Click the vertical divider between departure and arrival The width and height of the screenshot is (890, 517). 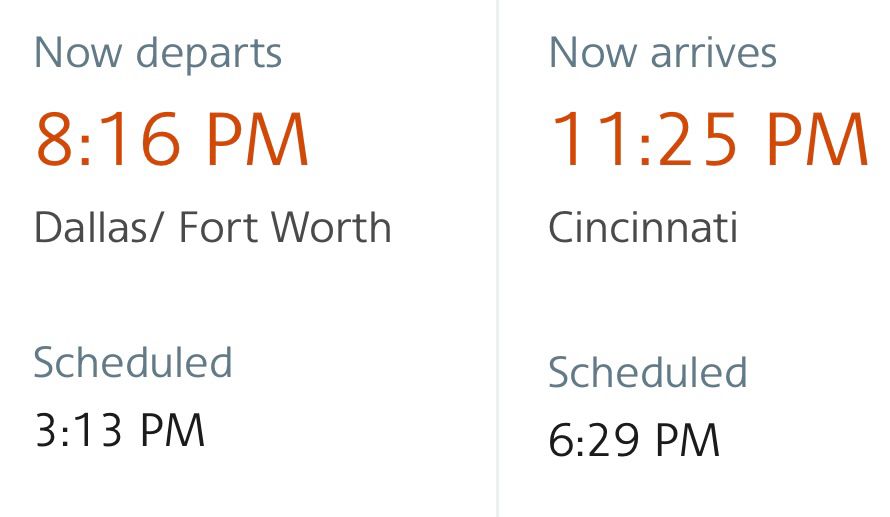498,258
